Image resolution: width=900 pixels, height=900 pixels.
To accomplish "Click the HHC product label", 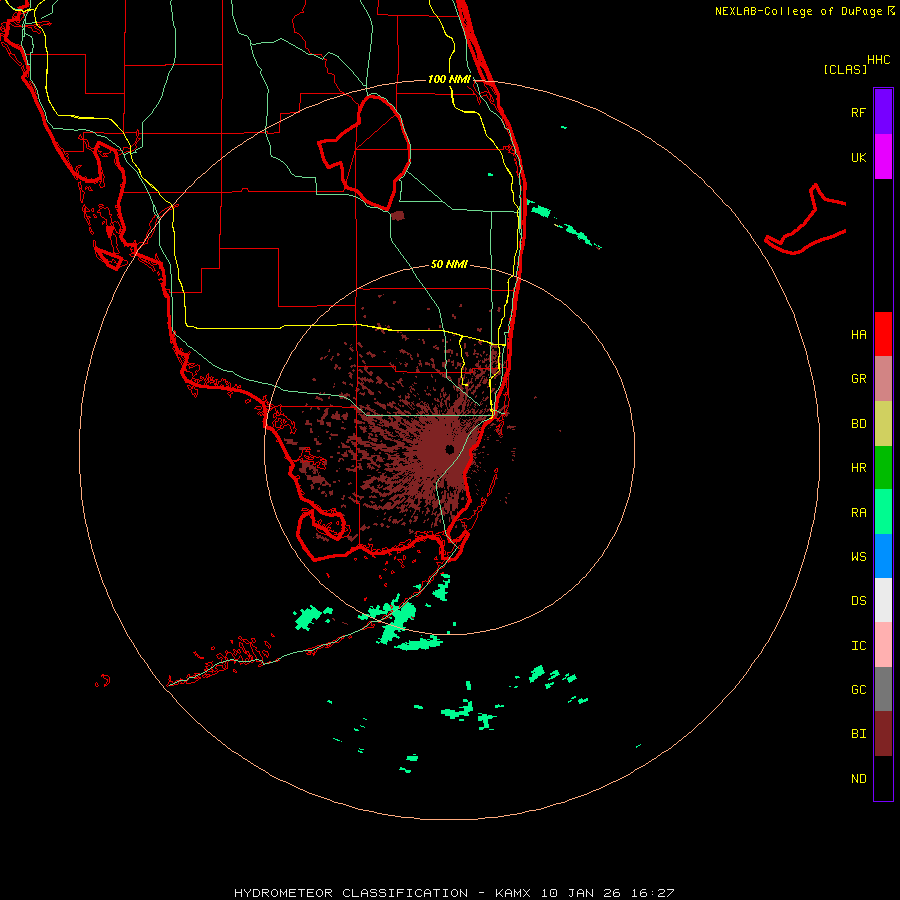I will coord(879,60).
